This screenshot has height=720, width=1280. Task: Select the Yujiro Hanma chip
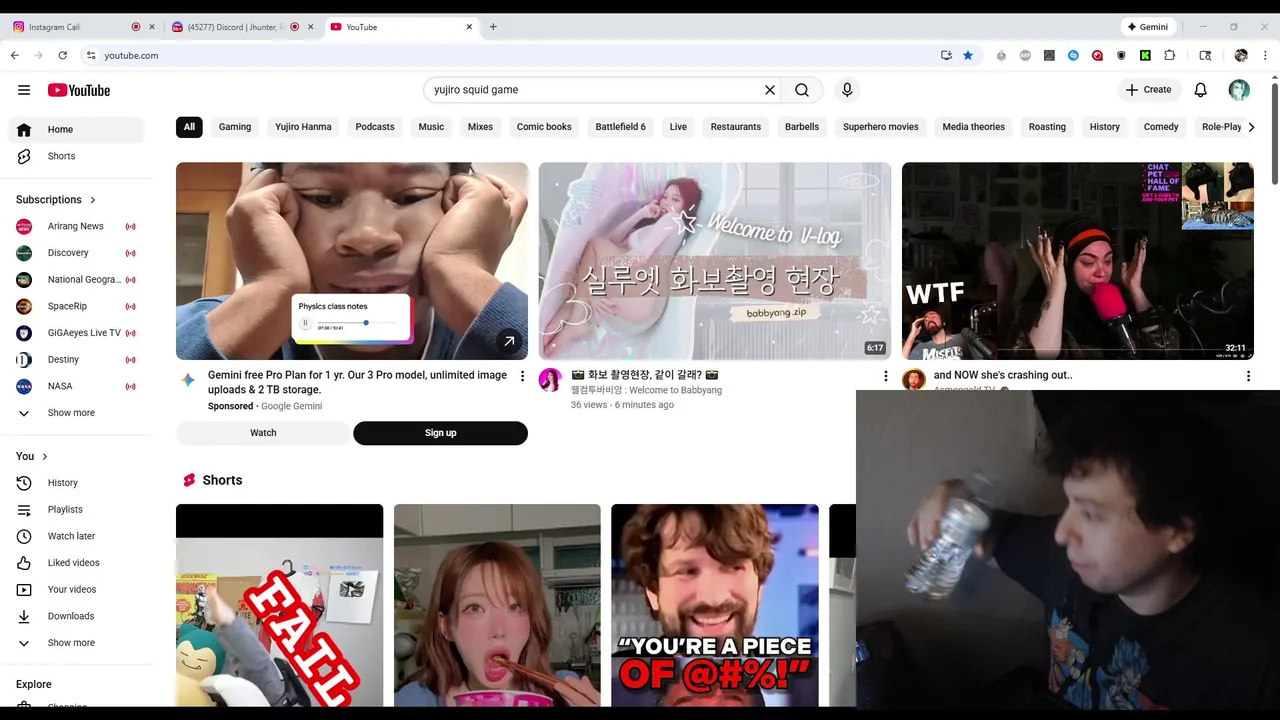303,127
